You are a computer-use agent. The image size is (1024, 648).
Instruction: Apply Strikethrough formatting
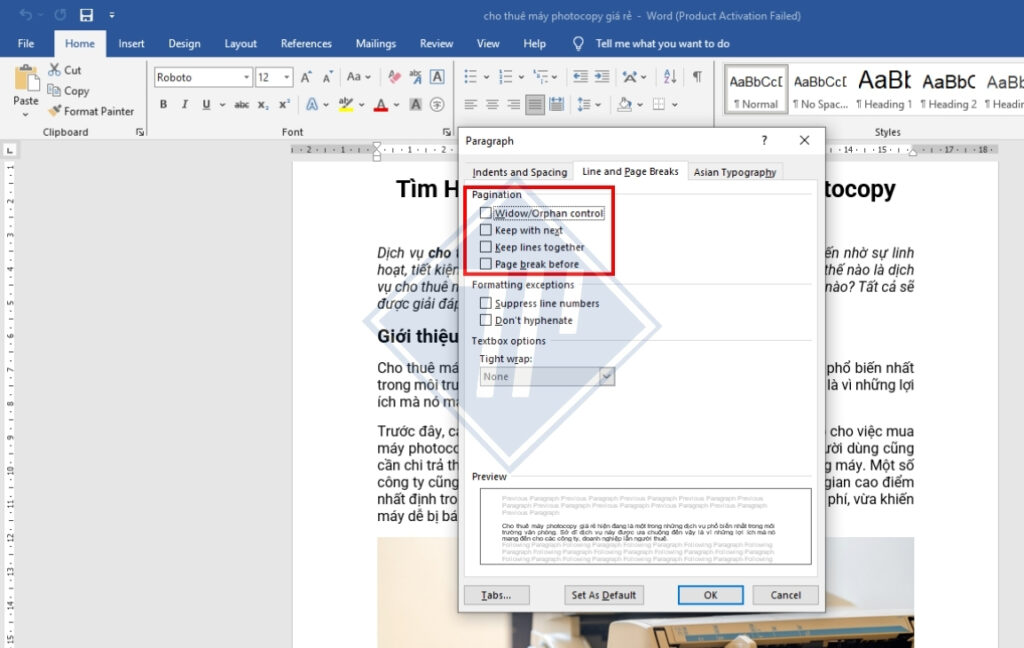click(x=242, y=105)
